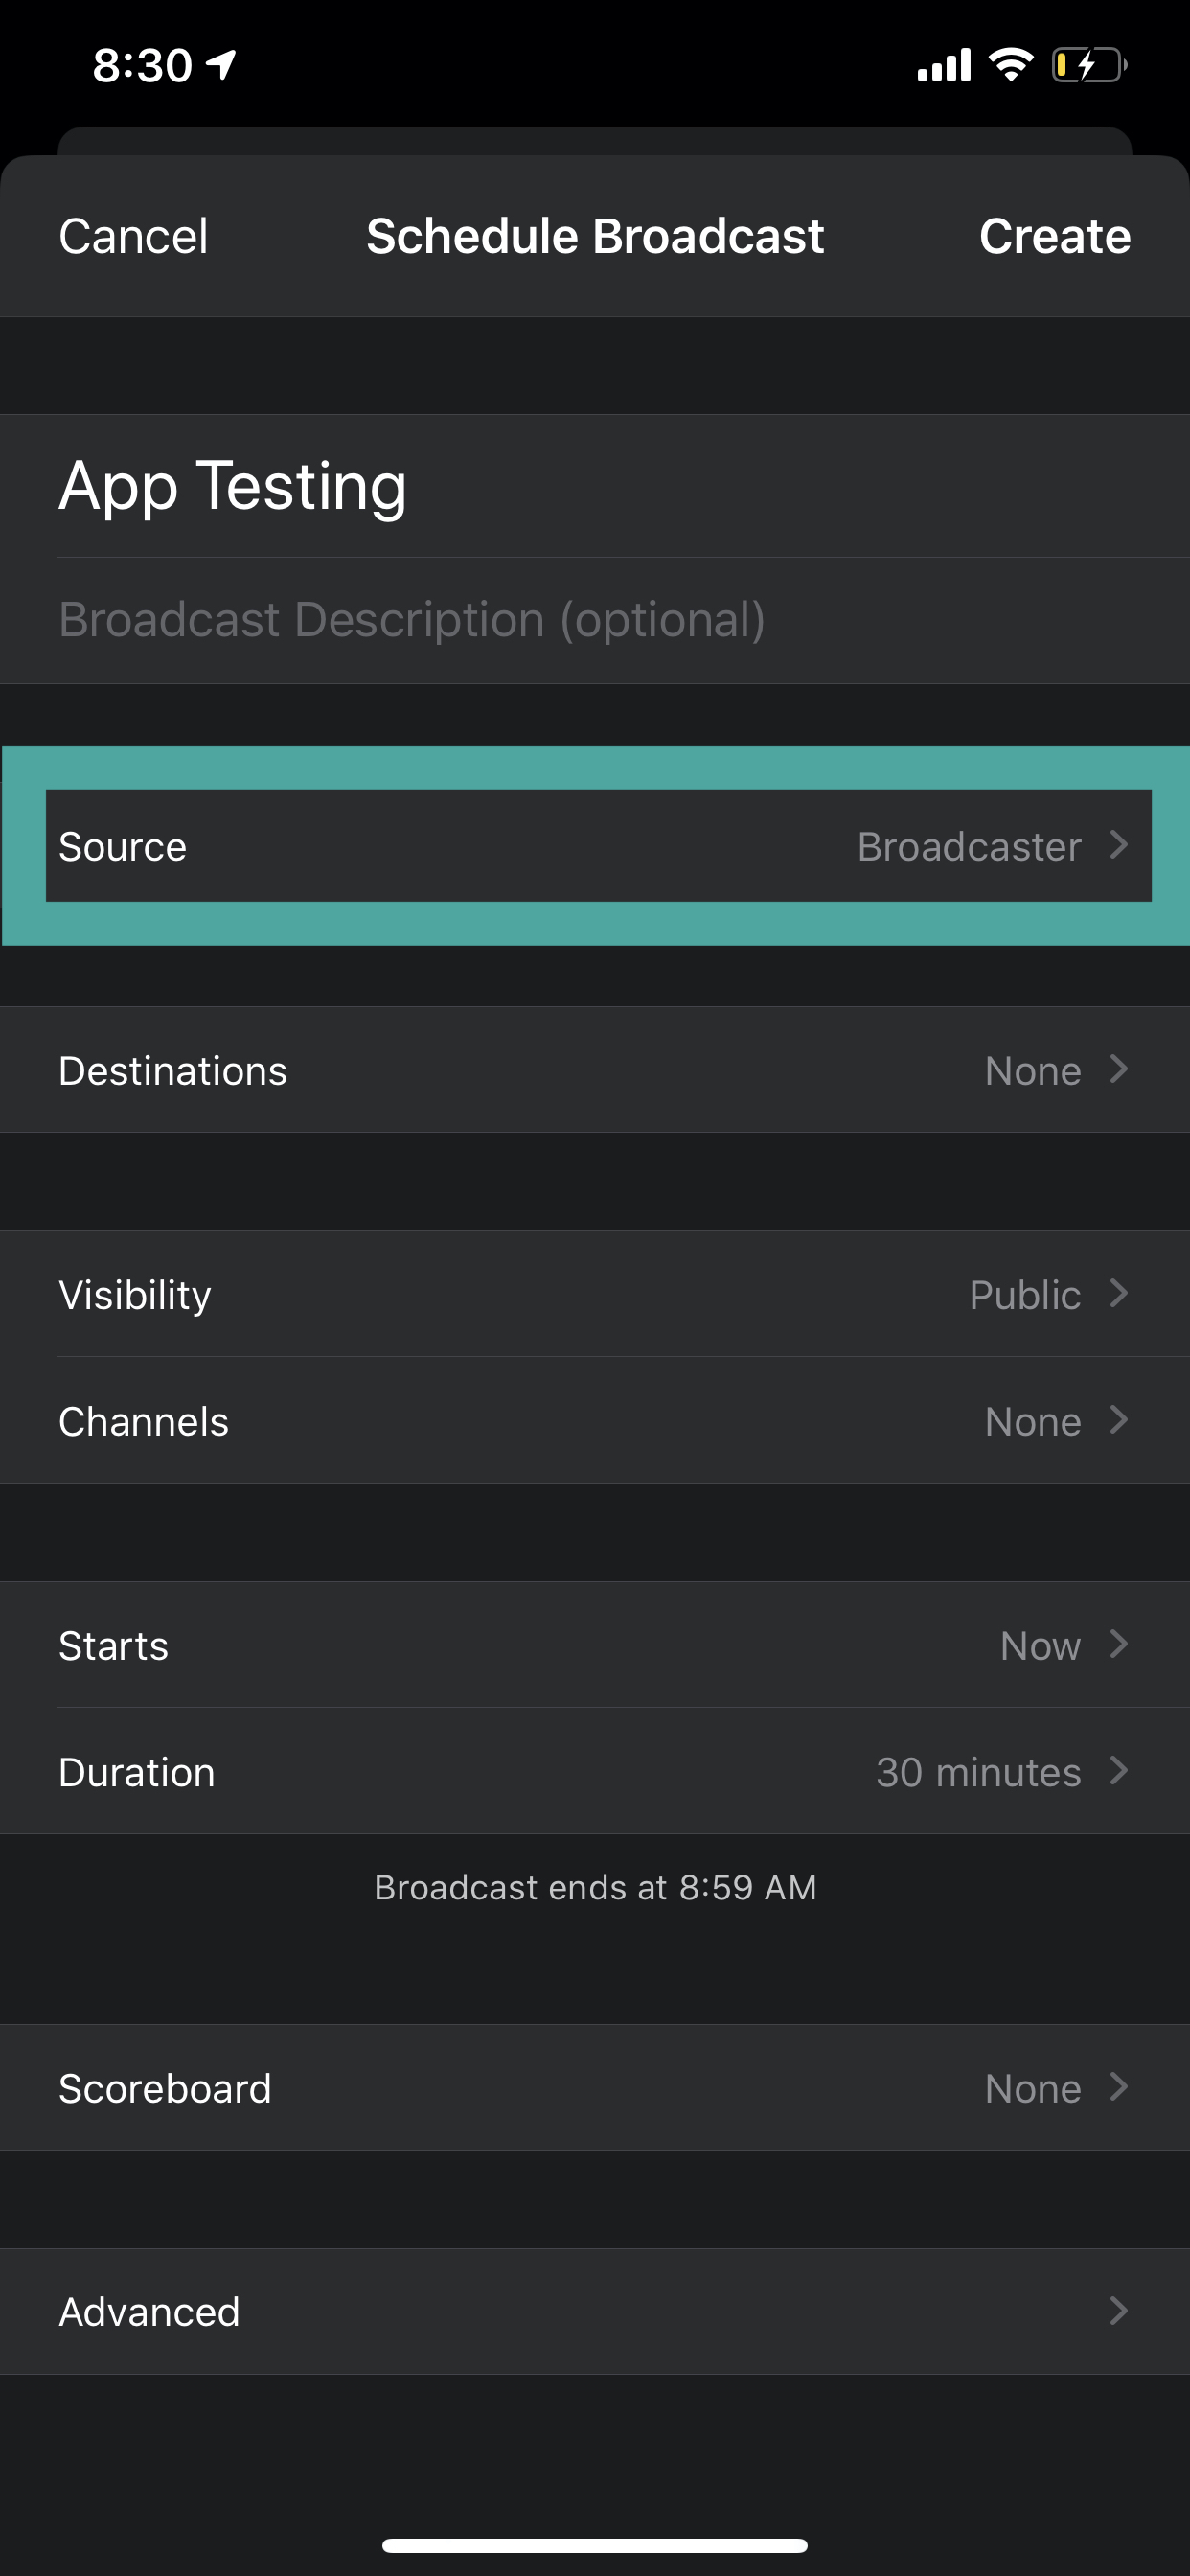This screenshot has height=2576, width=1190.
Task: Cancel the Schedule Broadcast form
Action: click(x=133, y=237)
